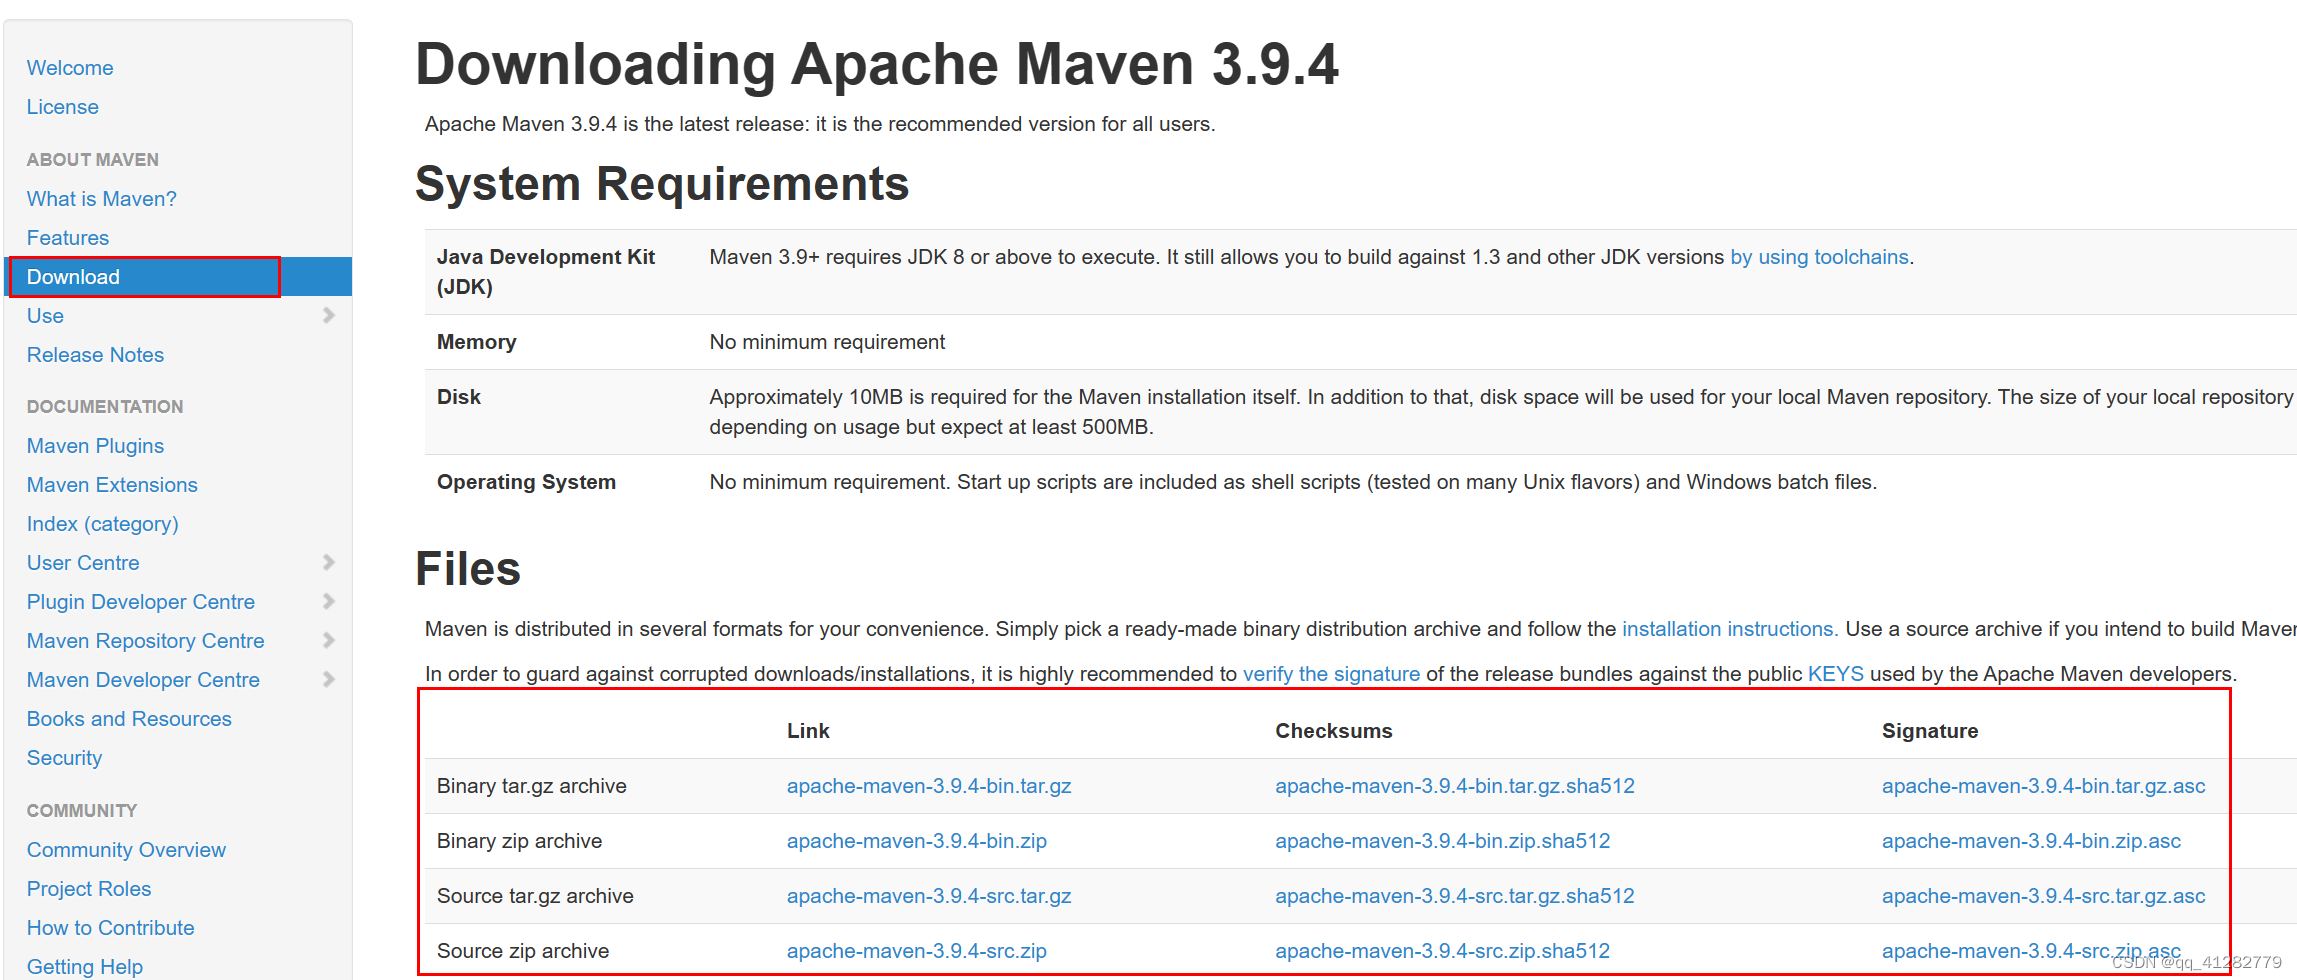Image resolution: width=2297 pixels, height=980 pixels.
Task: Open the User Centre item
Action: click(83, 563)
